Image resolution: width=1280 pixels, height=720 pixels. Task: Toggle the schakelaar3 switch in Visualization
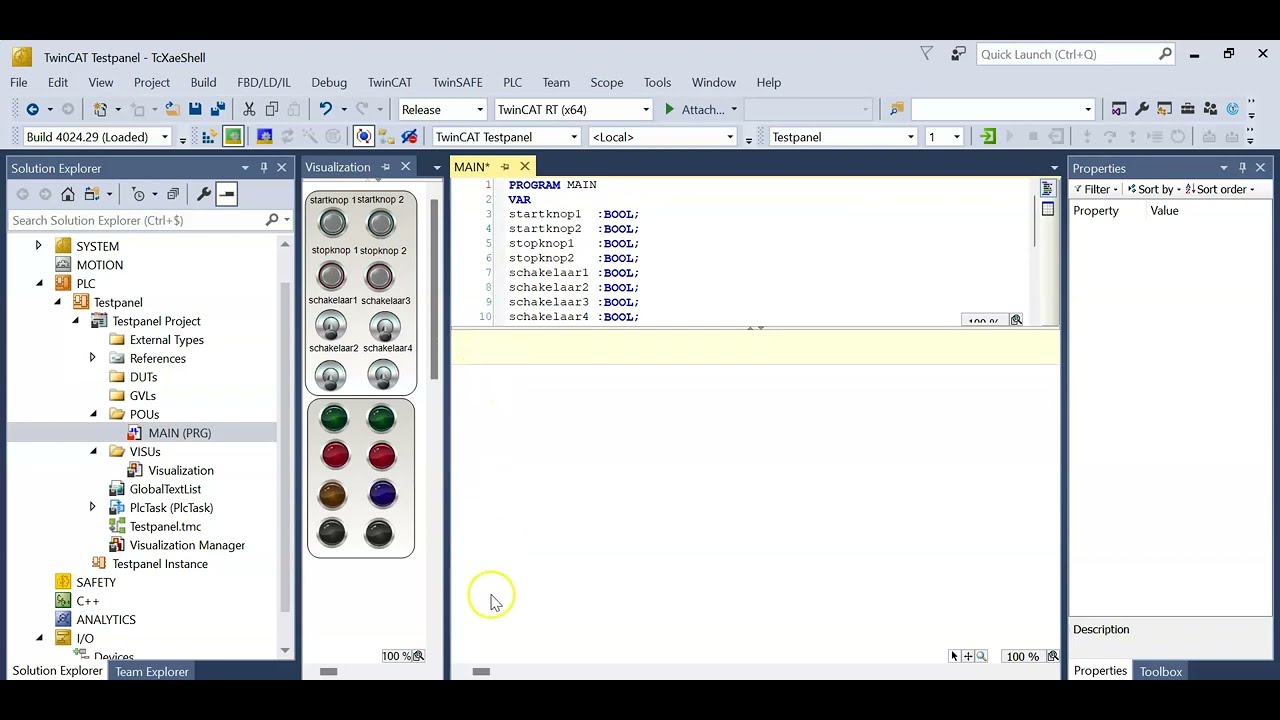point(384,326)
